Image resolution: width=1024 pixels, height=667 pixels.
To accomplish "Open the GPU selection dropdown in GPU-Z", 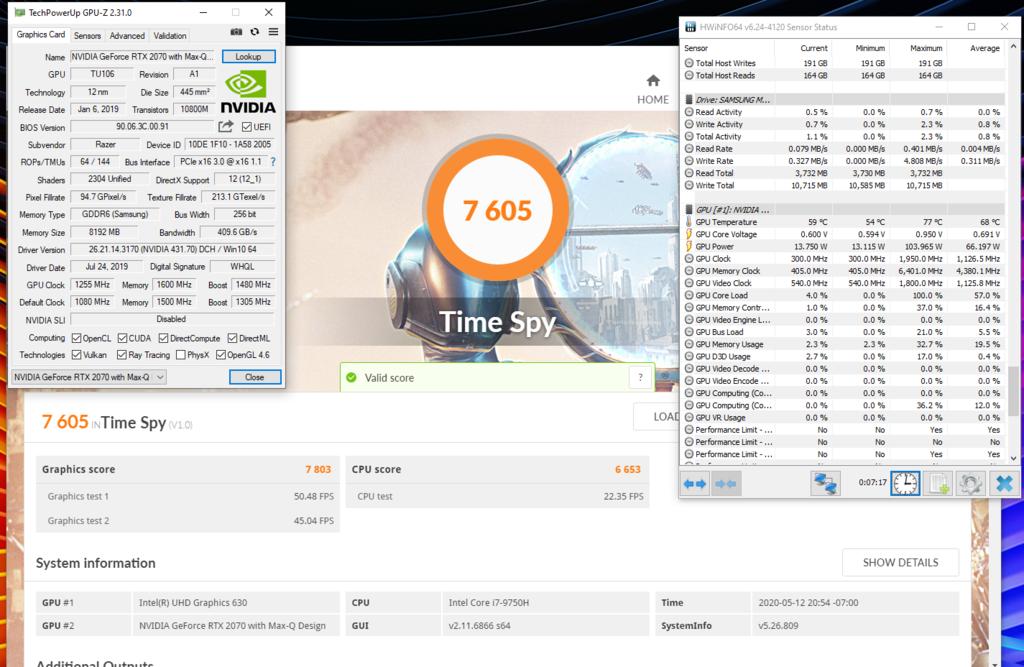I will pyautogui.click(x=89, y=377).
